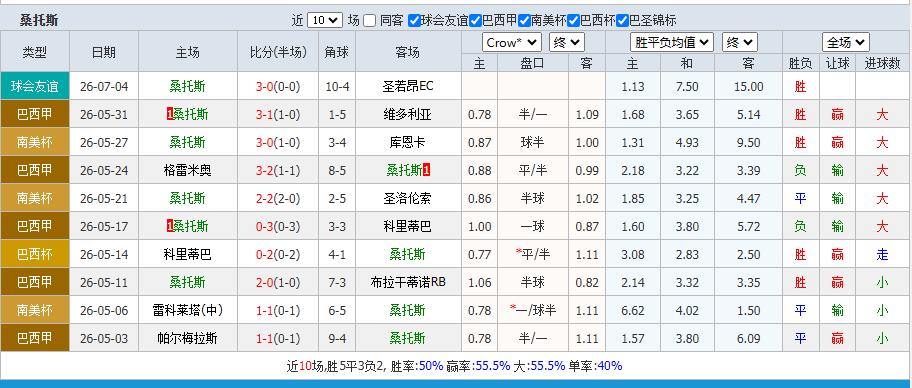The height and width of the screenshot is (388, 912).
Task: Open the 3-1 score of the 维多利亚 match
Action: 265,115
